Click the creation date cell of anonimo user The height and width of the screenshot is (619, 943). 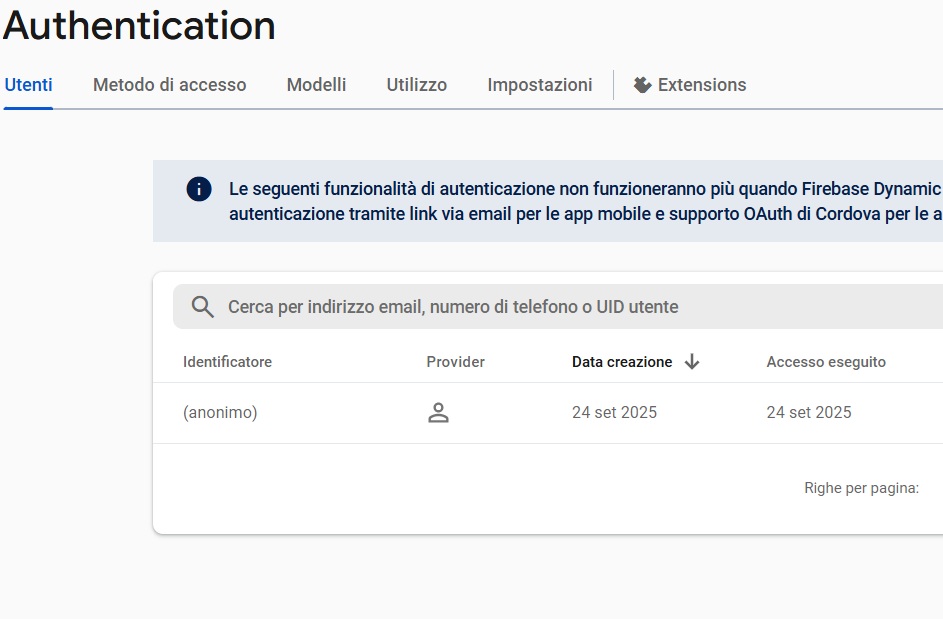point(614,413)
